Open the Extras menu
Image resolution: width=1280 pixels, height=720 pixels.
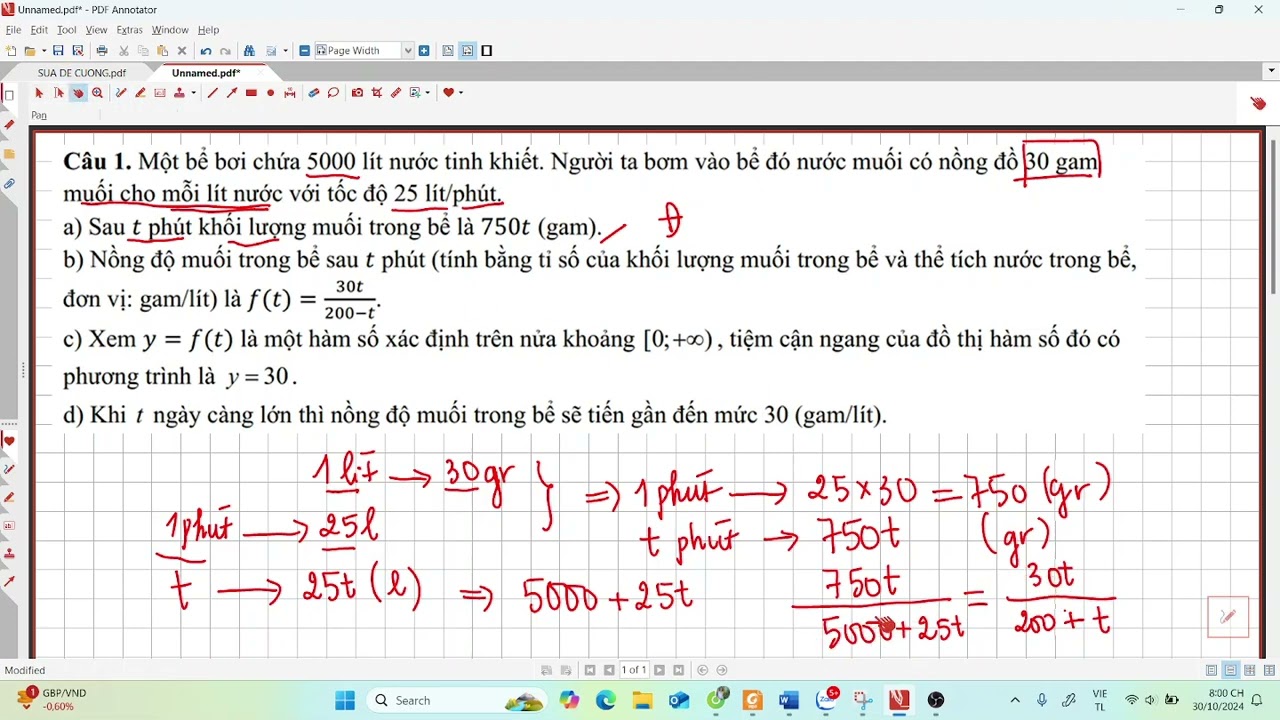tap(129, 30)
